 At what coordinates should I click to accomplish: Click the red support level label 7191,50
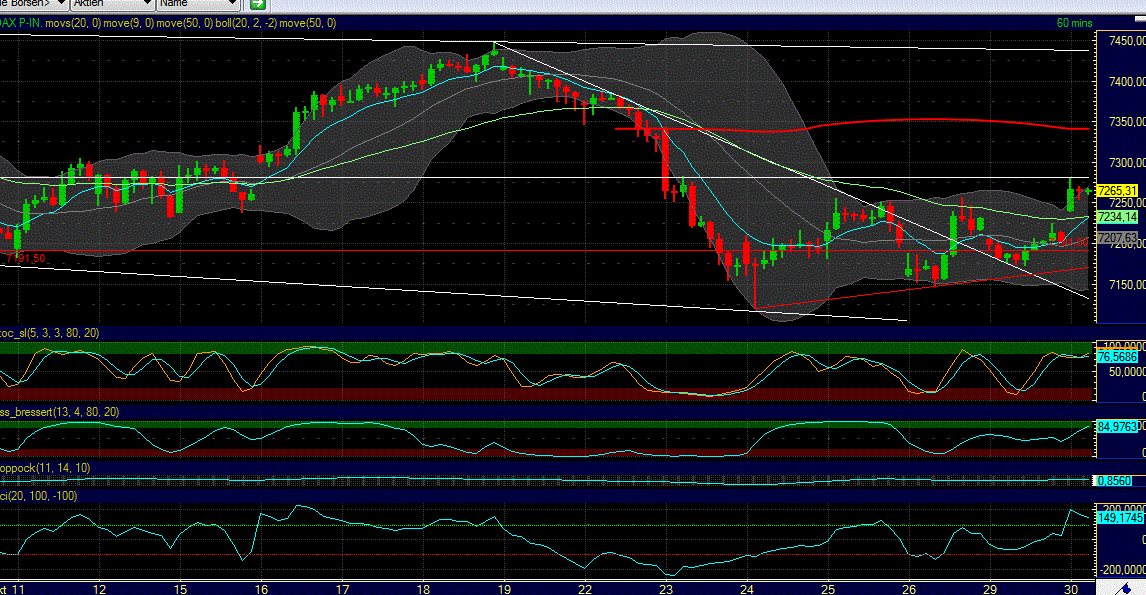[x=25, y=259]
